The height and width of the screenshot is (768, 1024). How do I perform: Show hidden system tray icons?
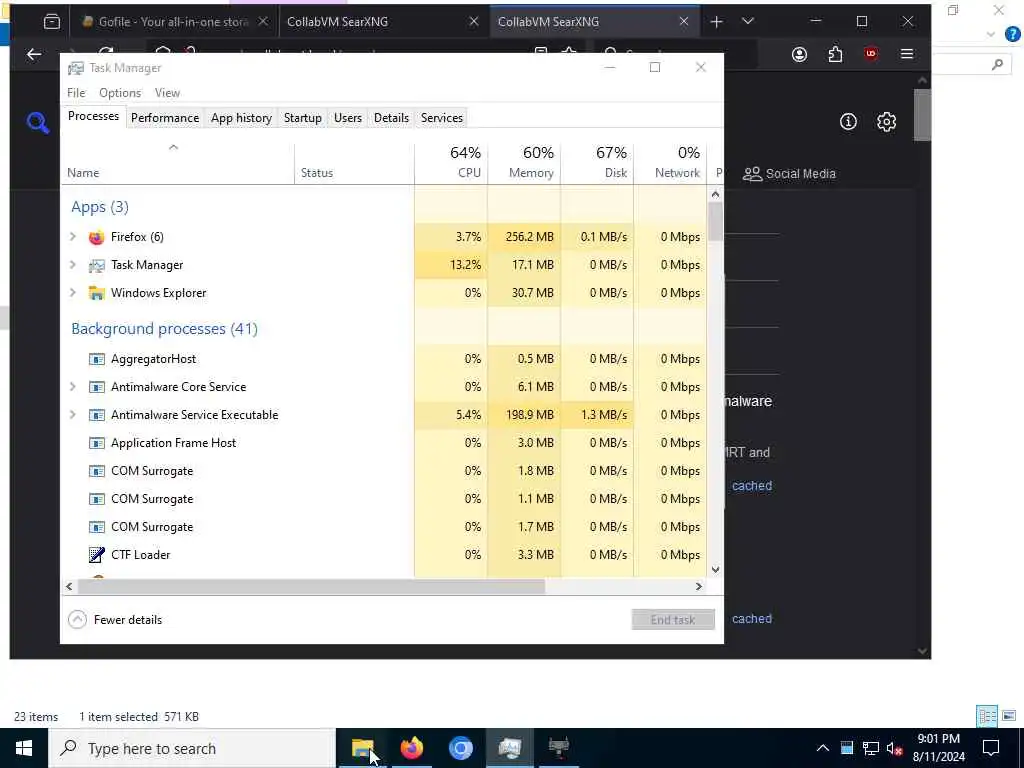tap(823, 748)
